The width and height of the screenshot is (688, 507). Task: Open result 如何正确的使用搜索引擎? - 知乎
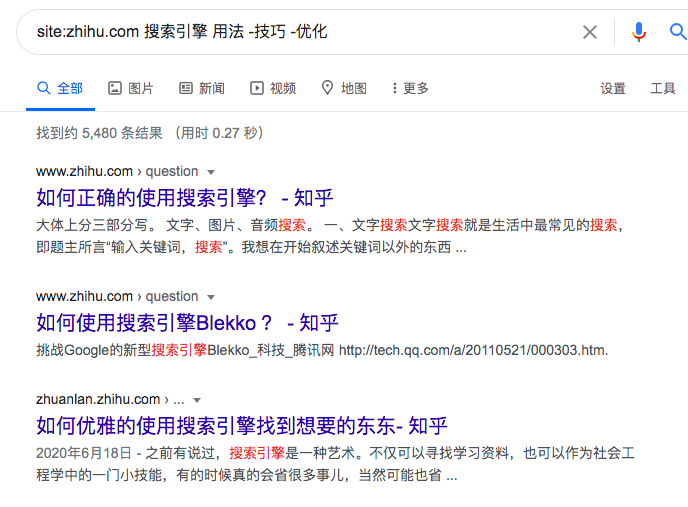coord(185,198)
